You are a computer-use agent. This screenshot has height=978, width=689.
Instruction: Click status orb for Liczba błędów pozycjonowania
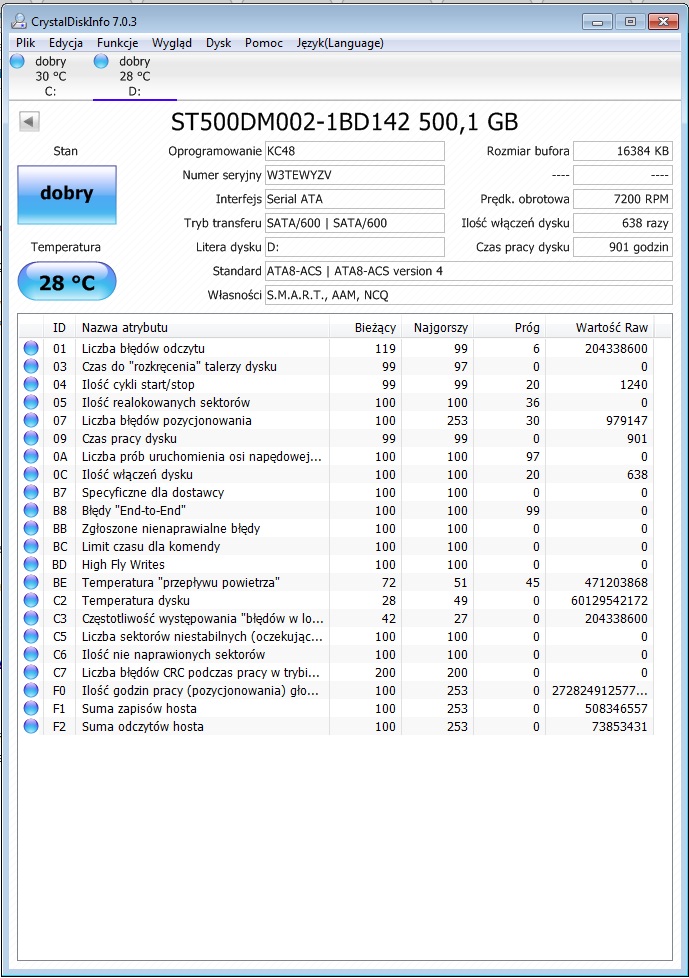click(31, 420)
